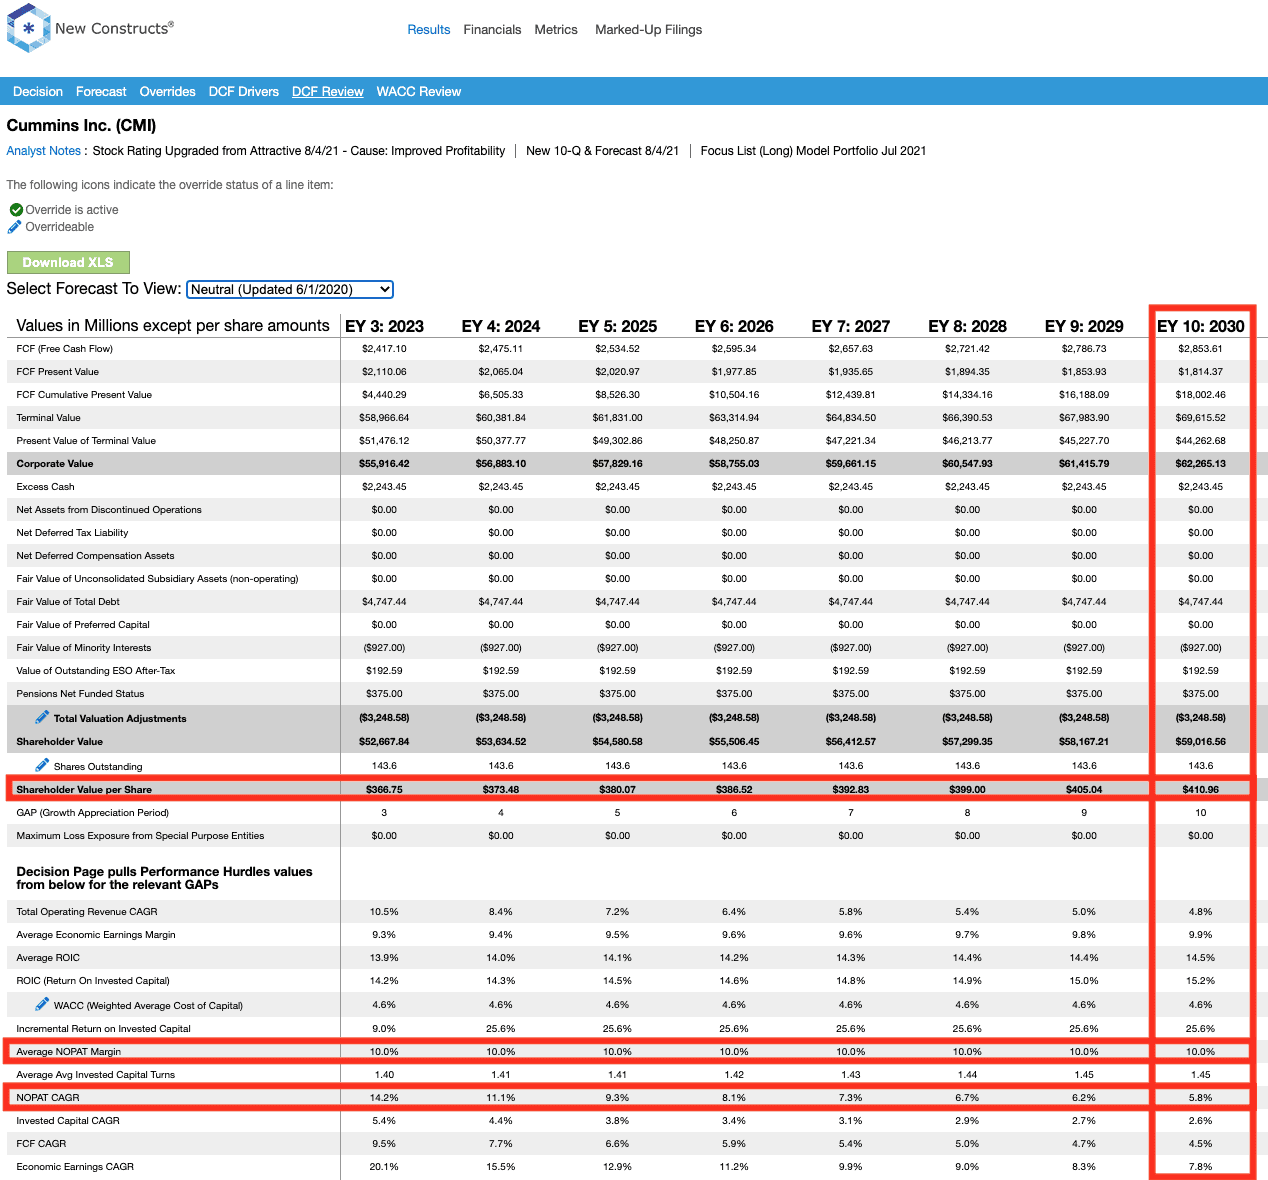Open the Metrics menu item
The image size is (1268, 1180).
(x=556, y=30)
